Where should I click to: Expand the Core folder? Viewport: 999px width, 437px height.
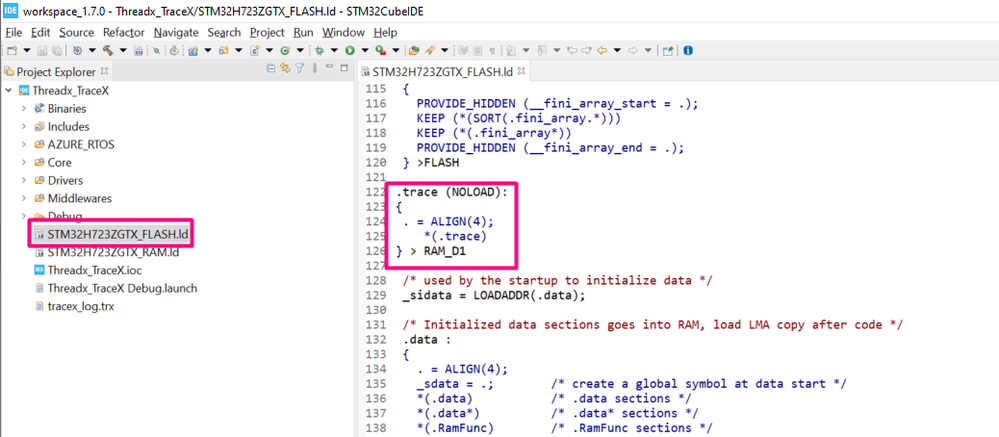[24, 162]
